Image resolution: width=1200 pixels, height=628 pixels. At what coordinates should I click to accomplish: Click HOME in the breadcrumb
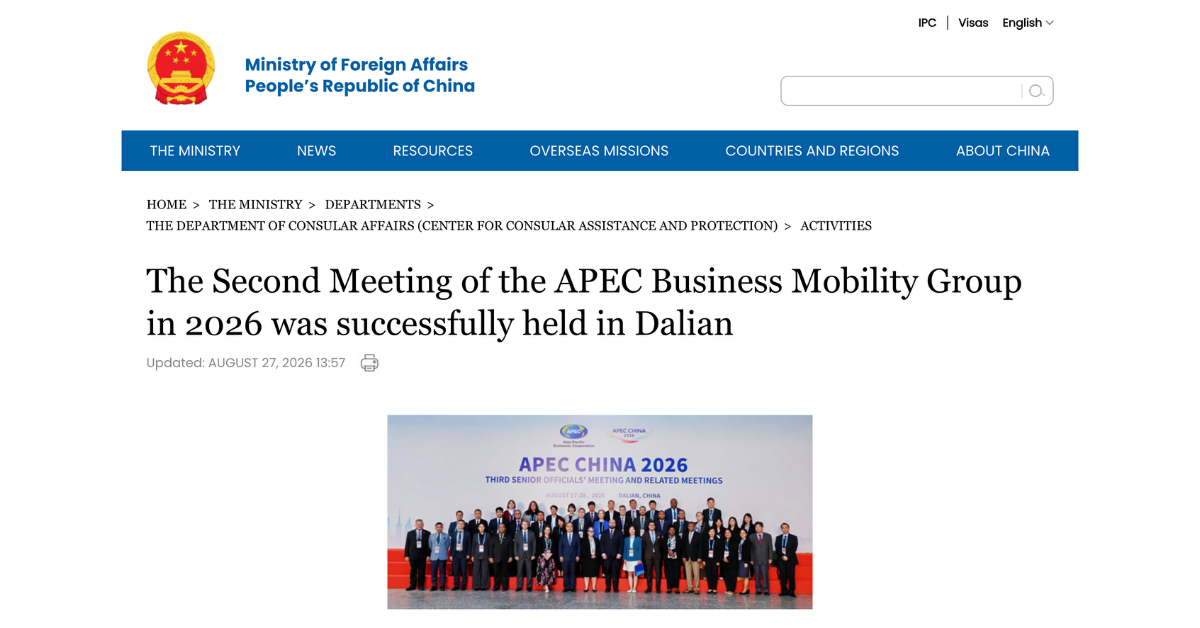point(166,204)
